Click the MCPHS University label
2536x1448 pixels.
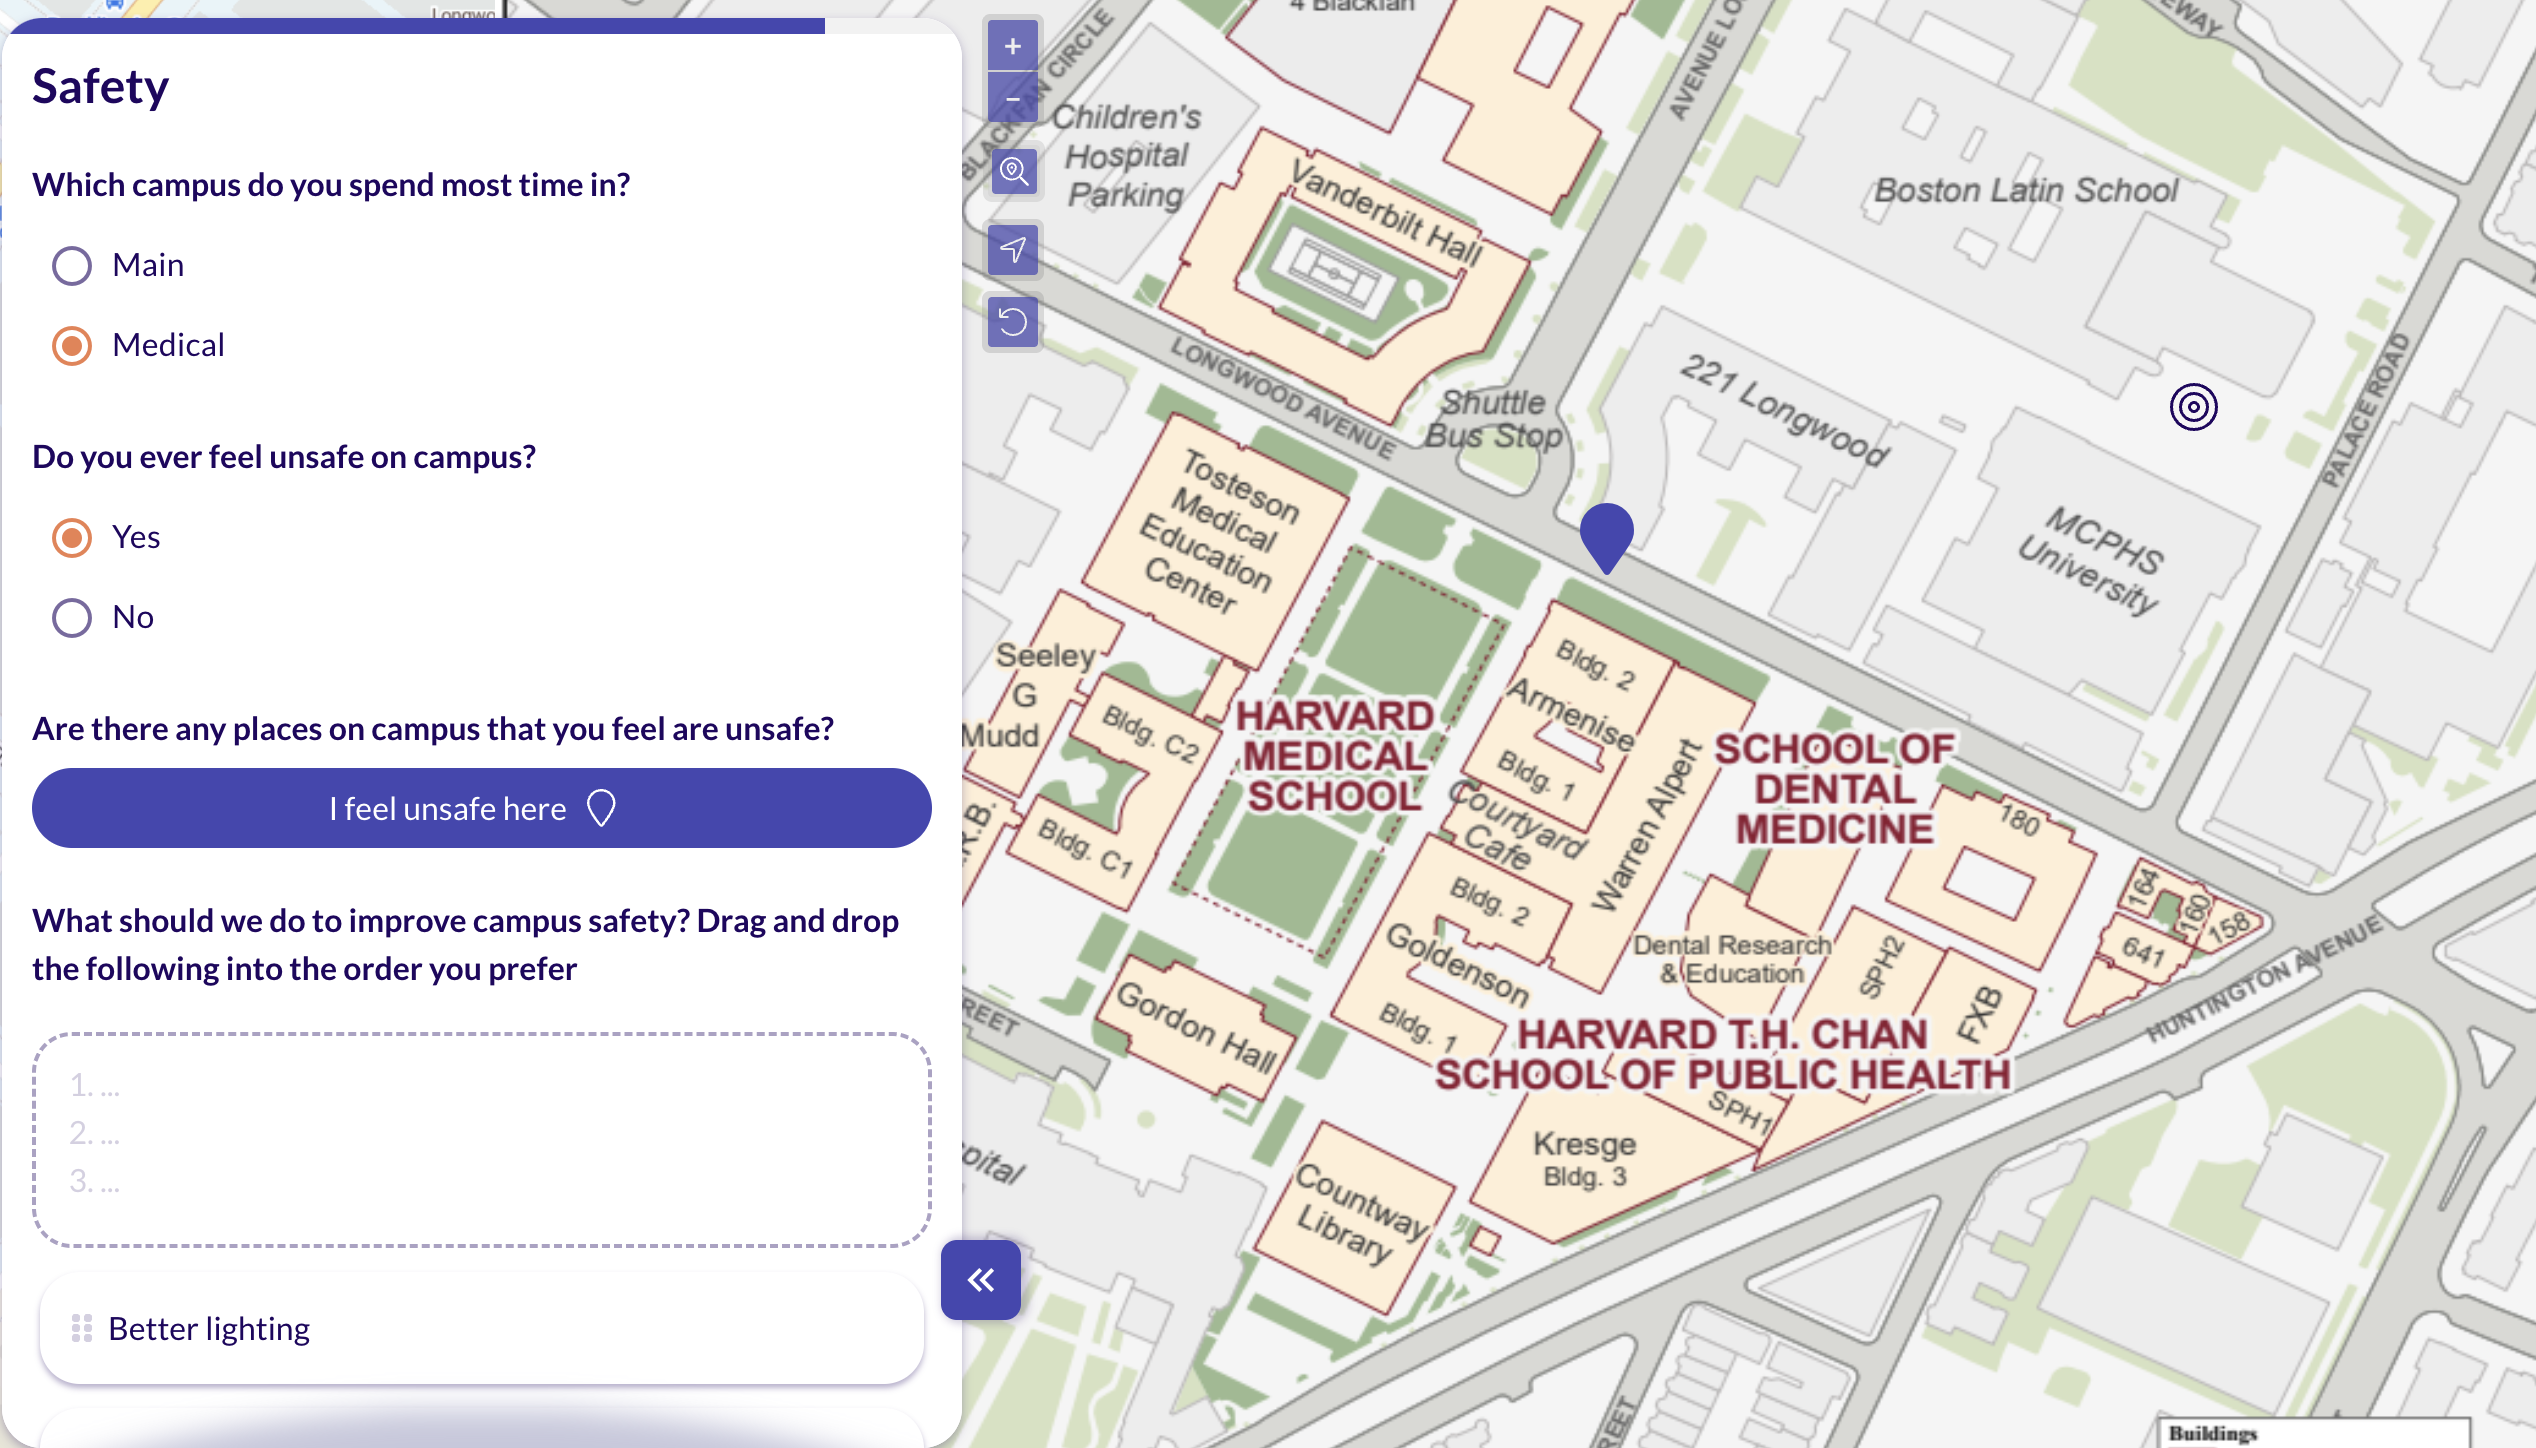coord(2094,560)
